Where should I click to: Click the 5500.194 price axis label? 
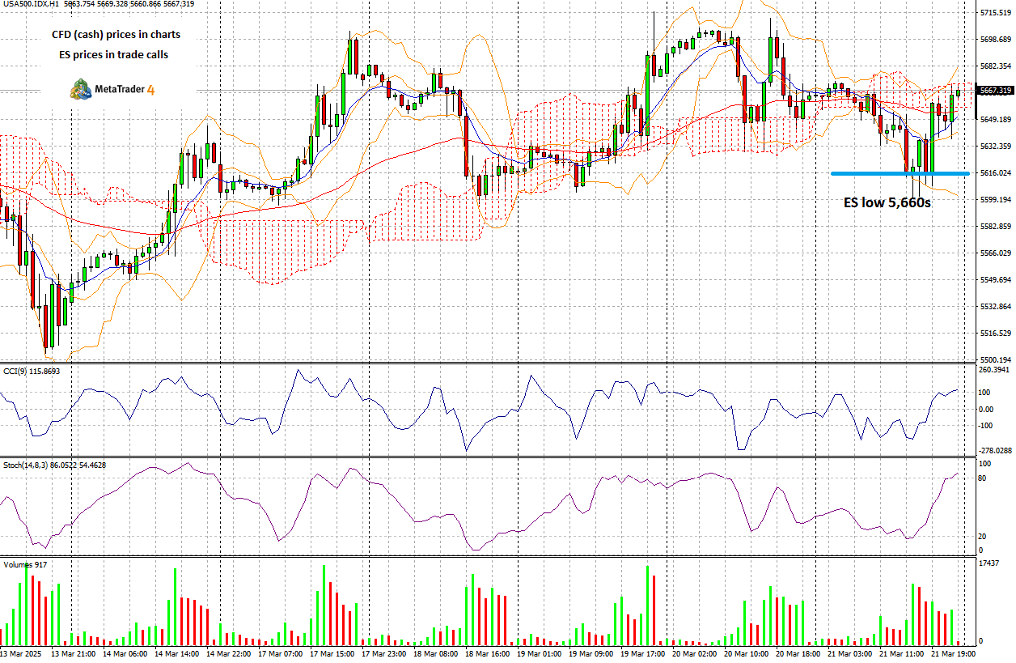coord(996,360)
